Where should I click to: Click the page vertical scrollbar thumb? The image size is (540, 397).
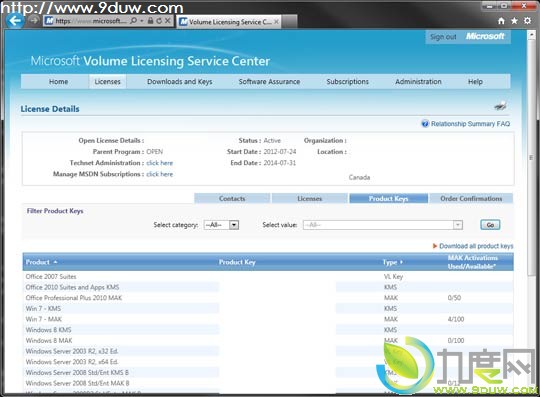click(x=531, y=157)
